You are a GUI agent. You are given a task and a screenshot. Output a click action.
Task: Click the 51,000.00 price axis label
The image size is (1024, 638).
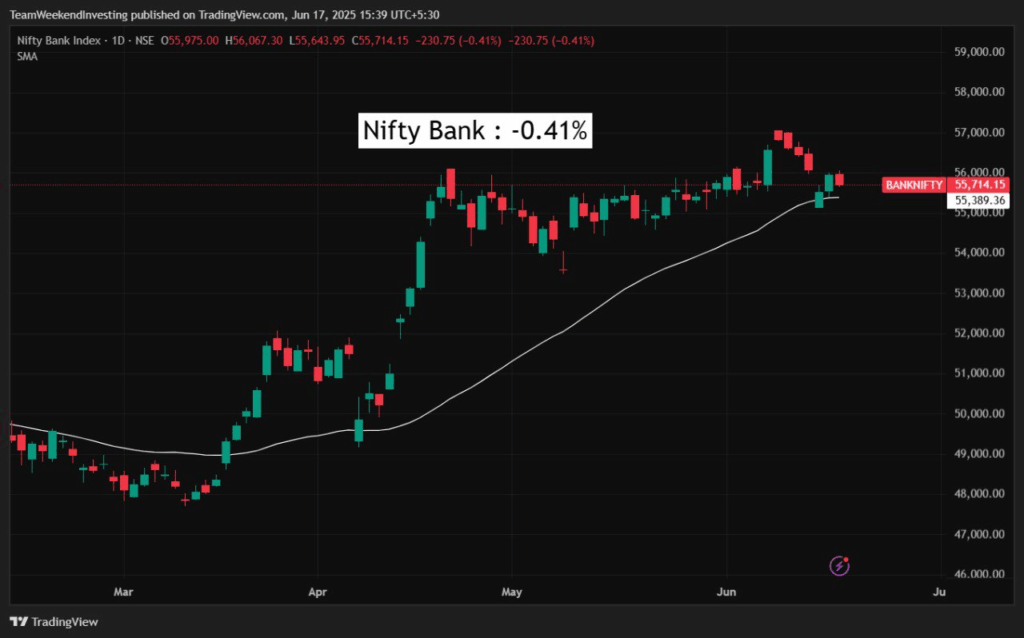click(979, 374)
